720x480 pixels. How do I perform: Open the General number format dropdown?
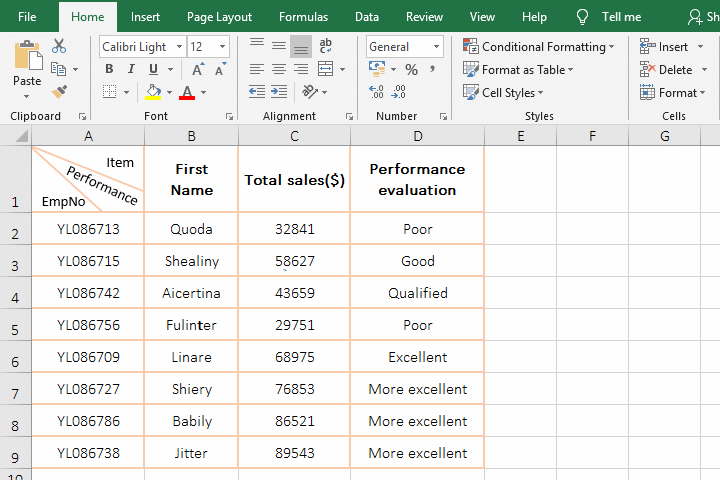437,47
